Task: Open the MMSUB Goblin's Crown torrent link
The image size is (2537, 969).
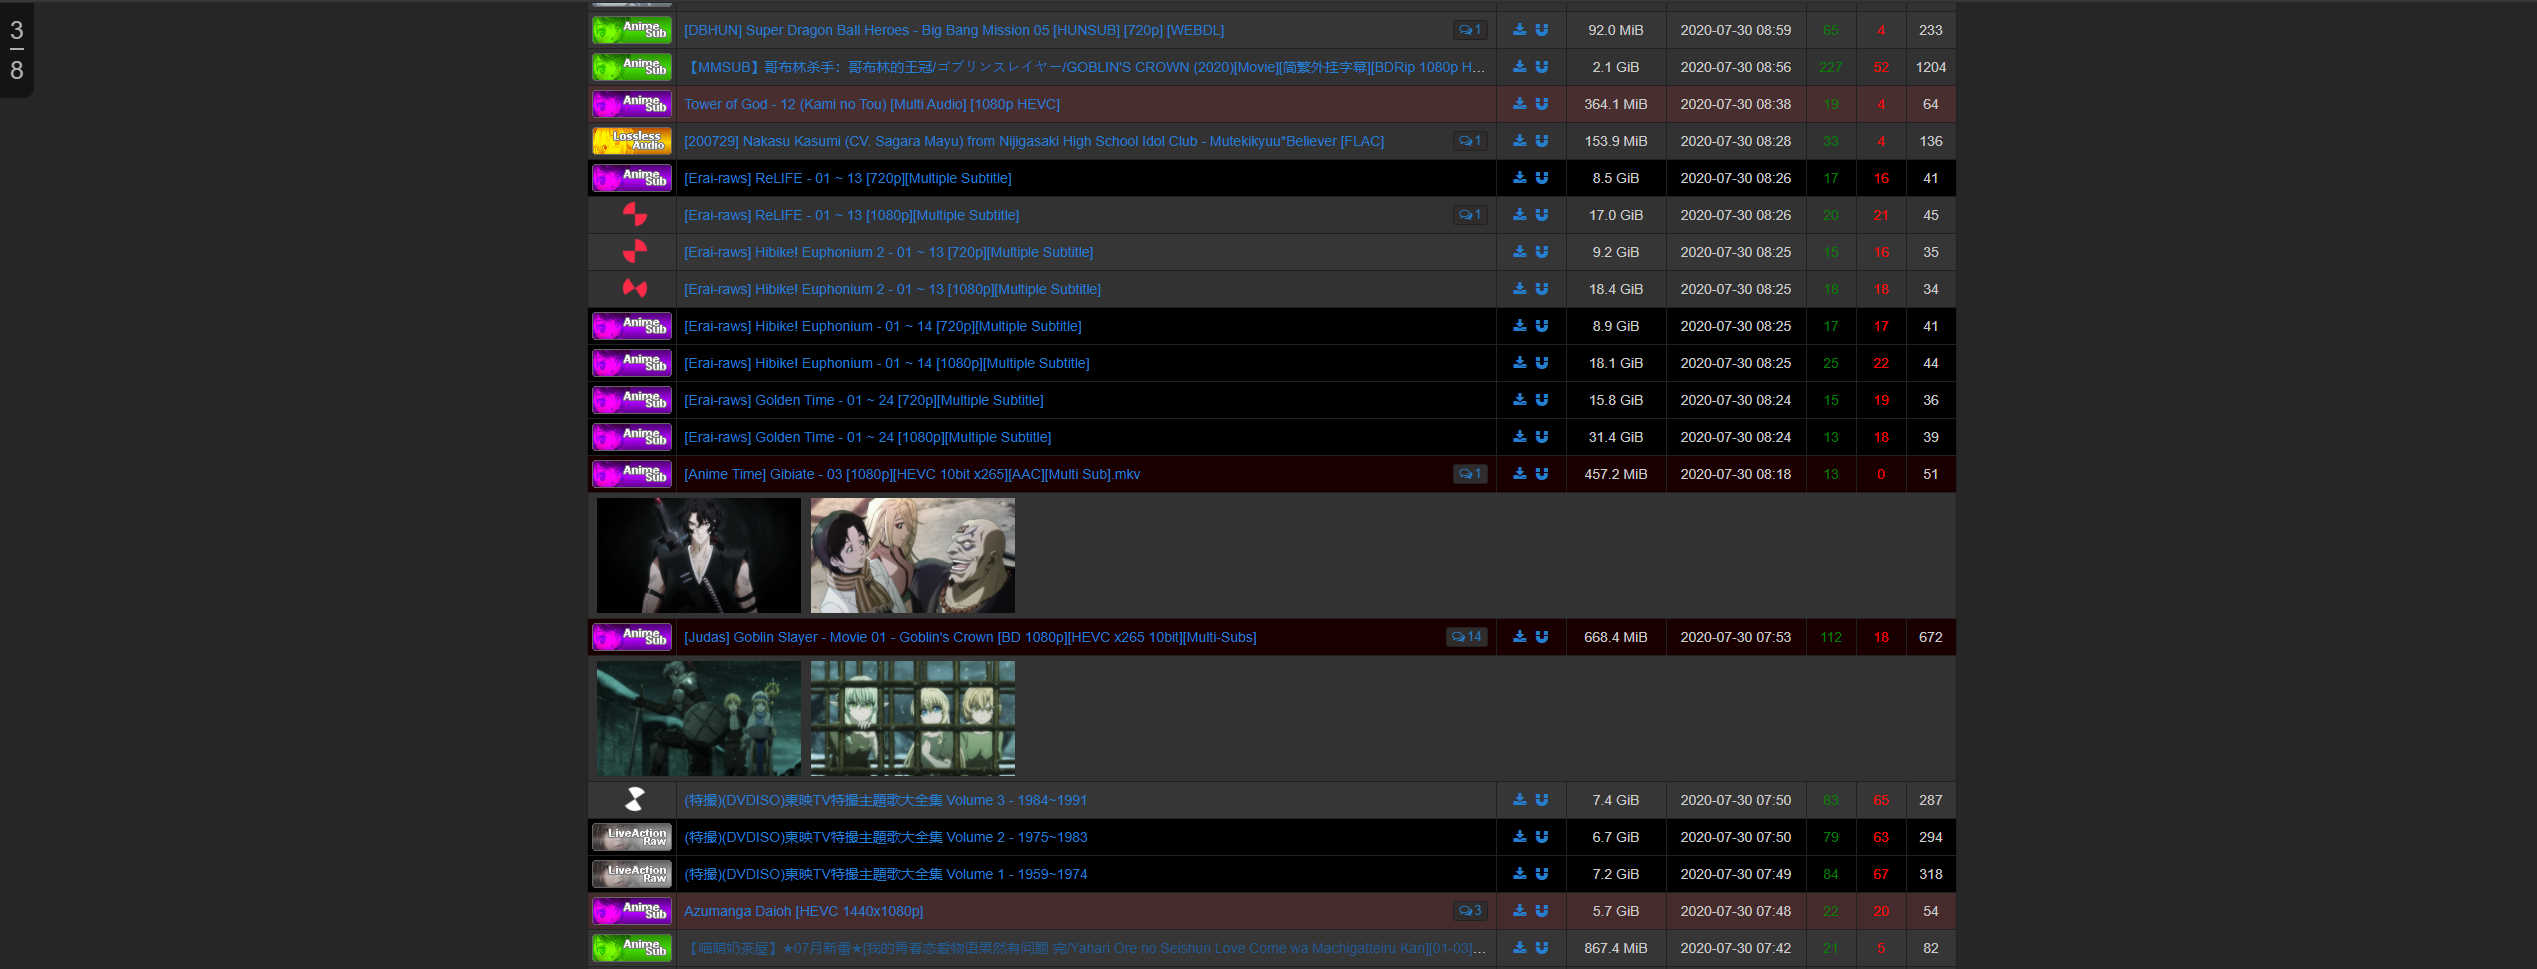Action: [1085, 67]
